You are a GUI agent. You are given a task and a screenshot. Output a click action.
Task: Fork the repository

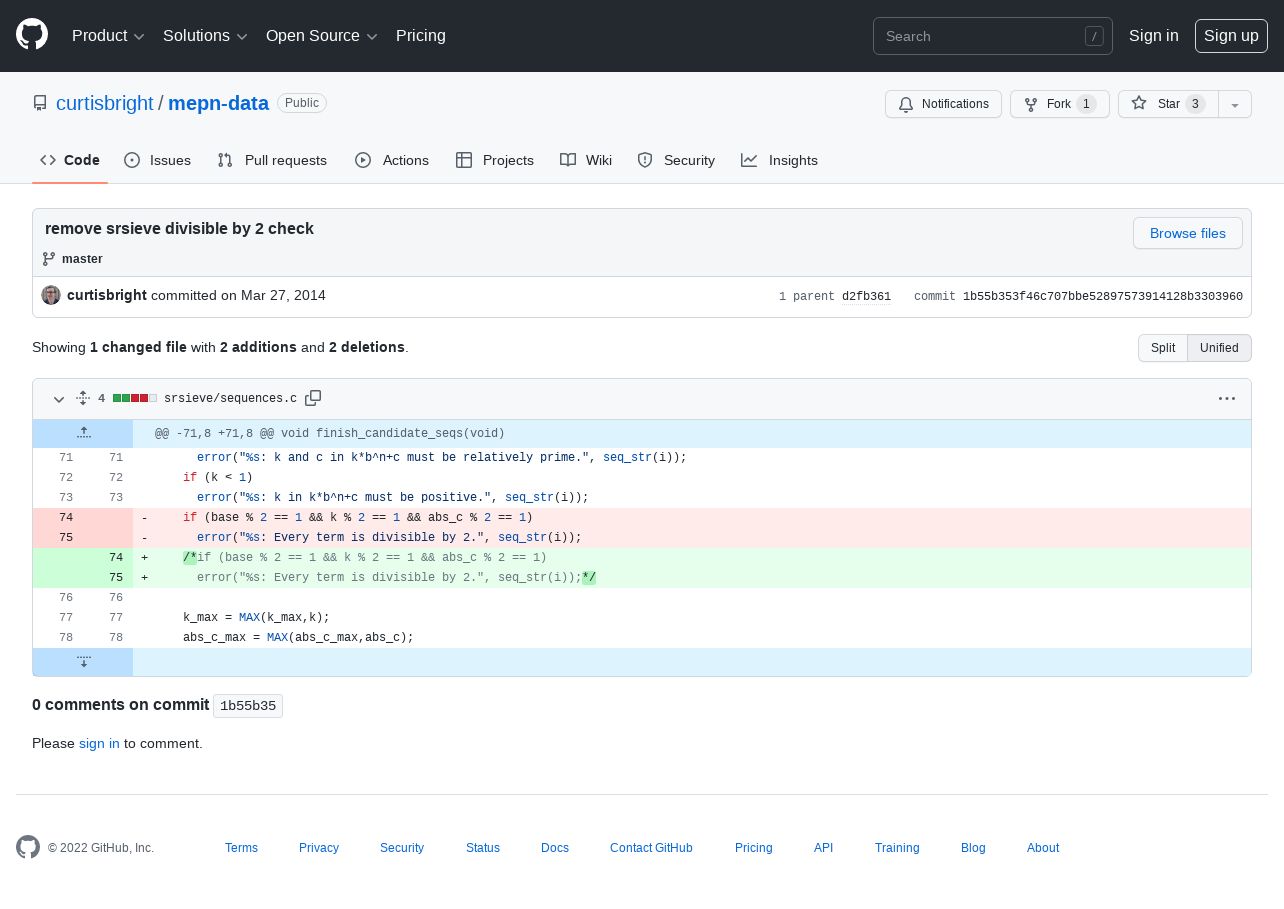click(1059, 104)
